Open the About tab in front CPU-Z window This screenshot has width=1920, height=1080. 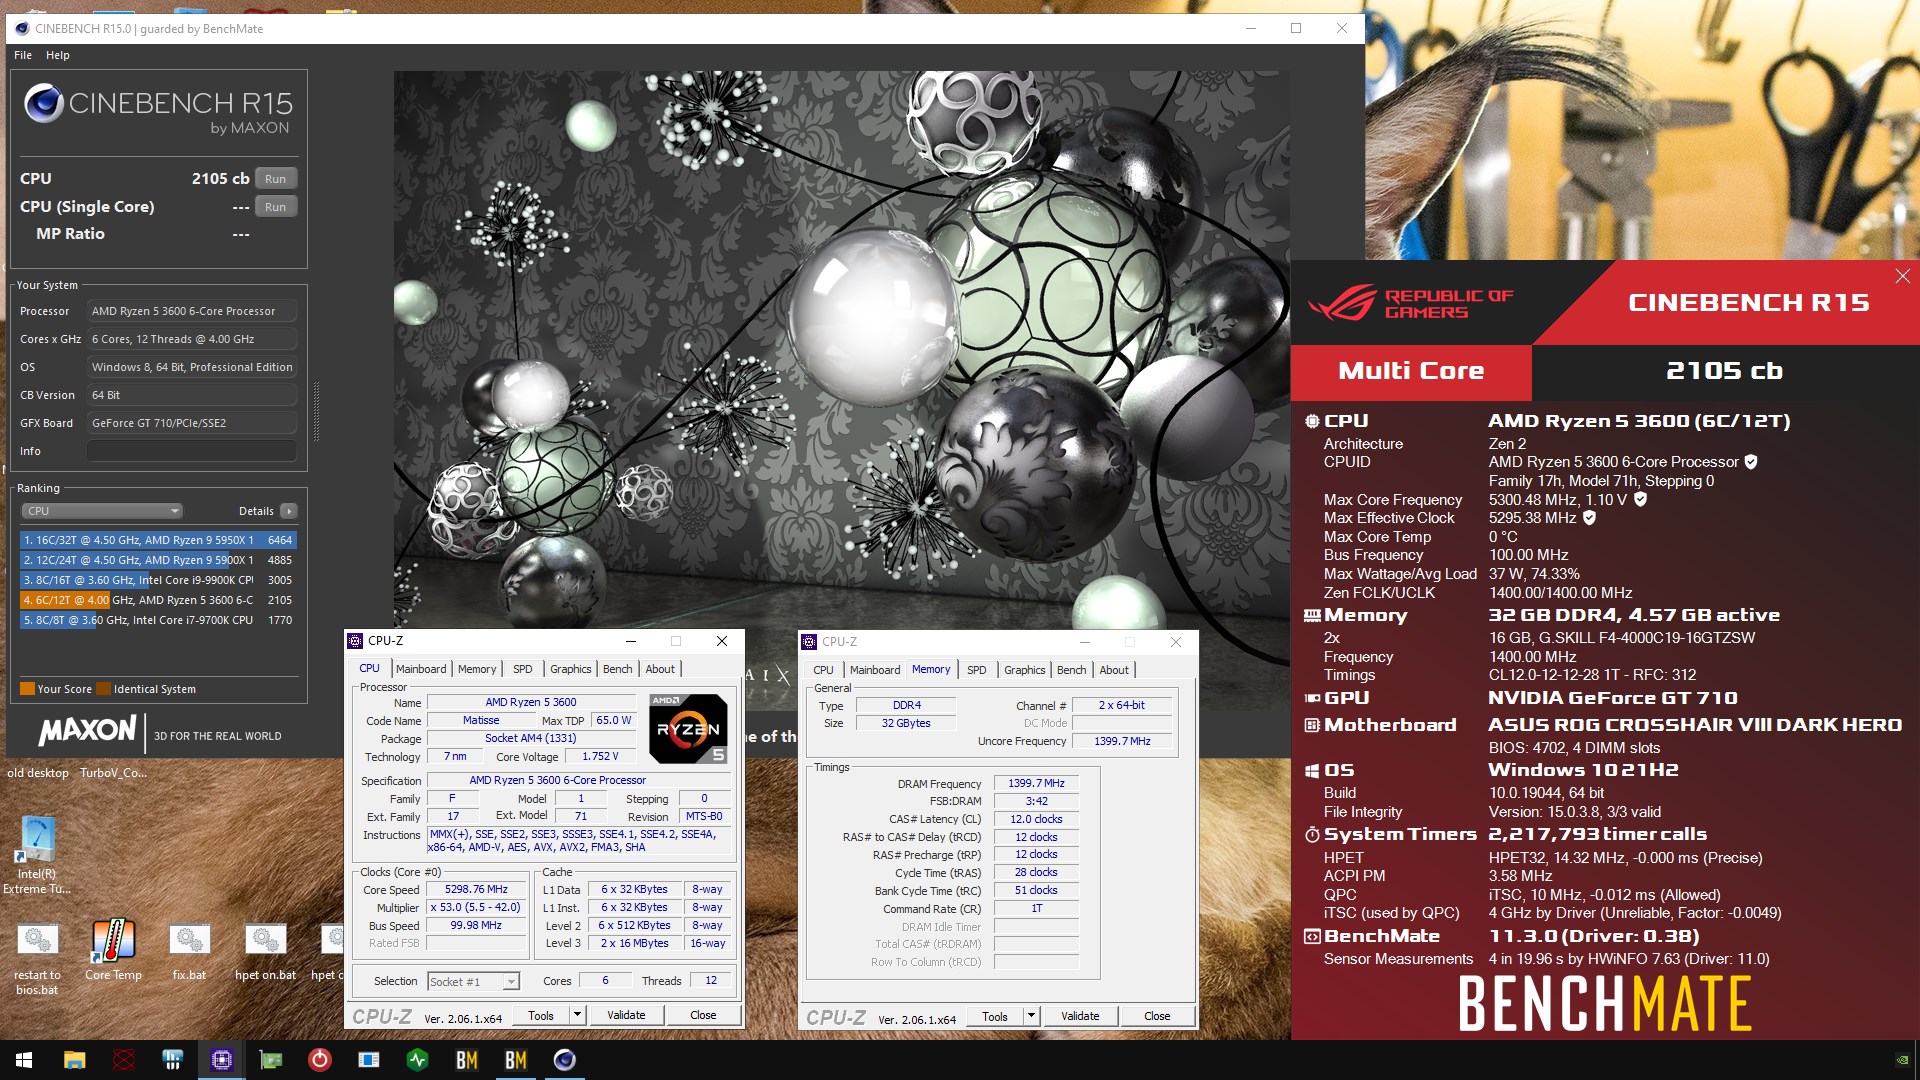(x=660, y=669)
